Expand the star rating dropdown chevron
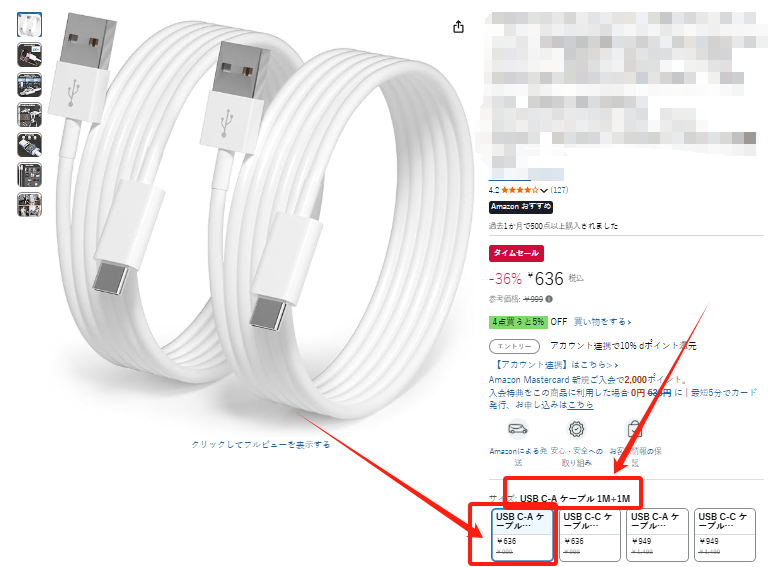This screenshot has height=567, width=776. [x=544, y=190]
